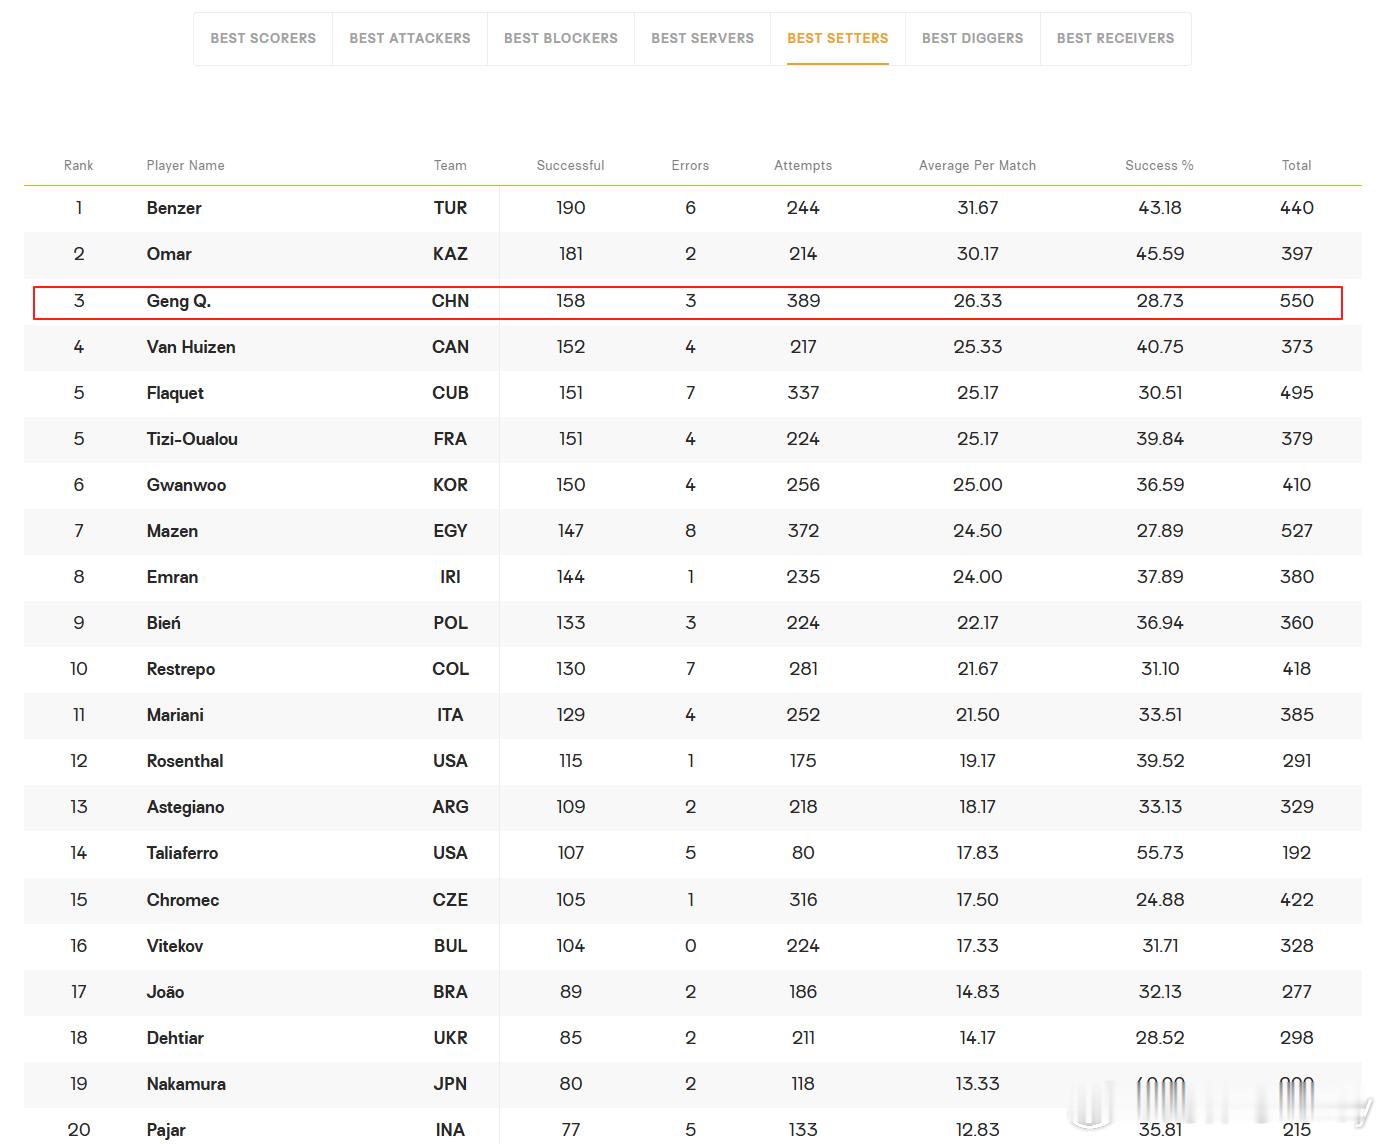
Task: Sort by the Attempts column header
Action: click(x=803, y=165)
